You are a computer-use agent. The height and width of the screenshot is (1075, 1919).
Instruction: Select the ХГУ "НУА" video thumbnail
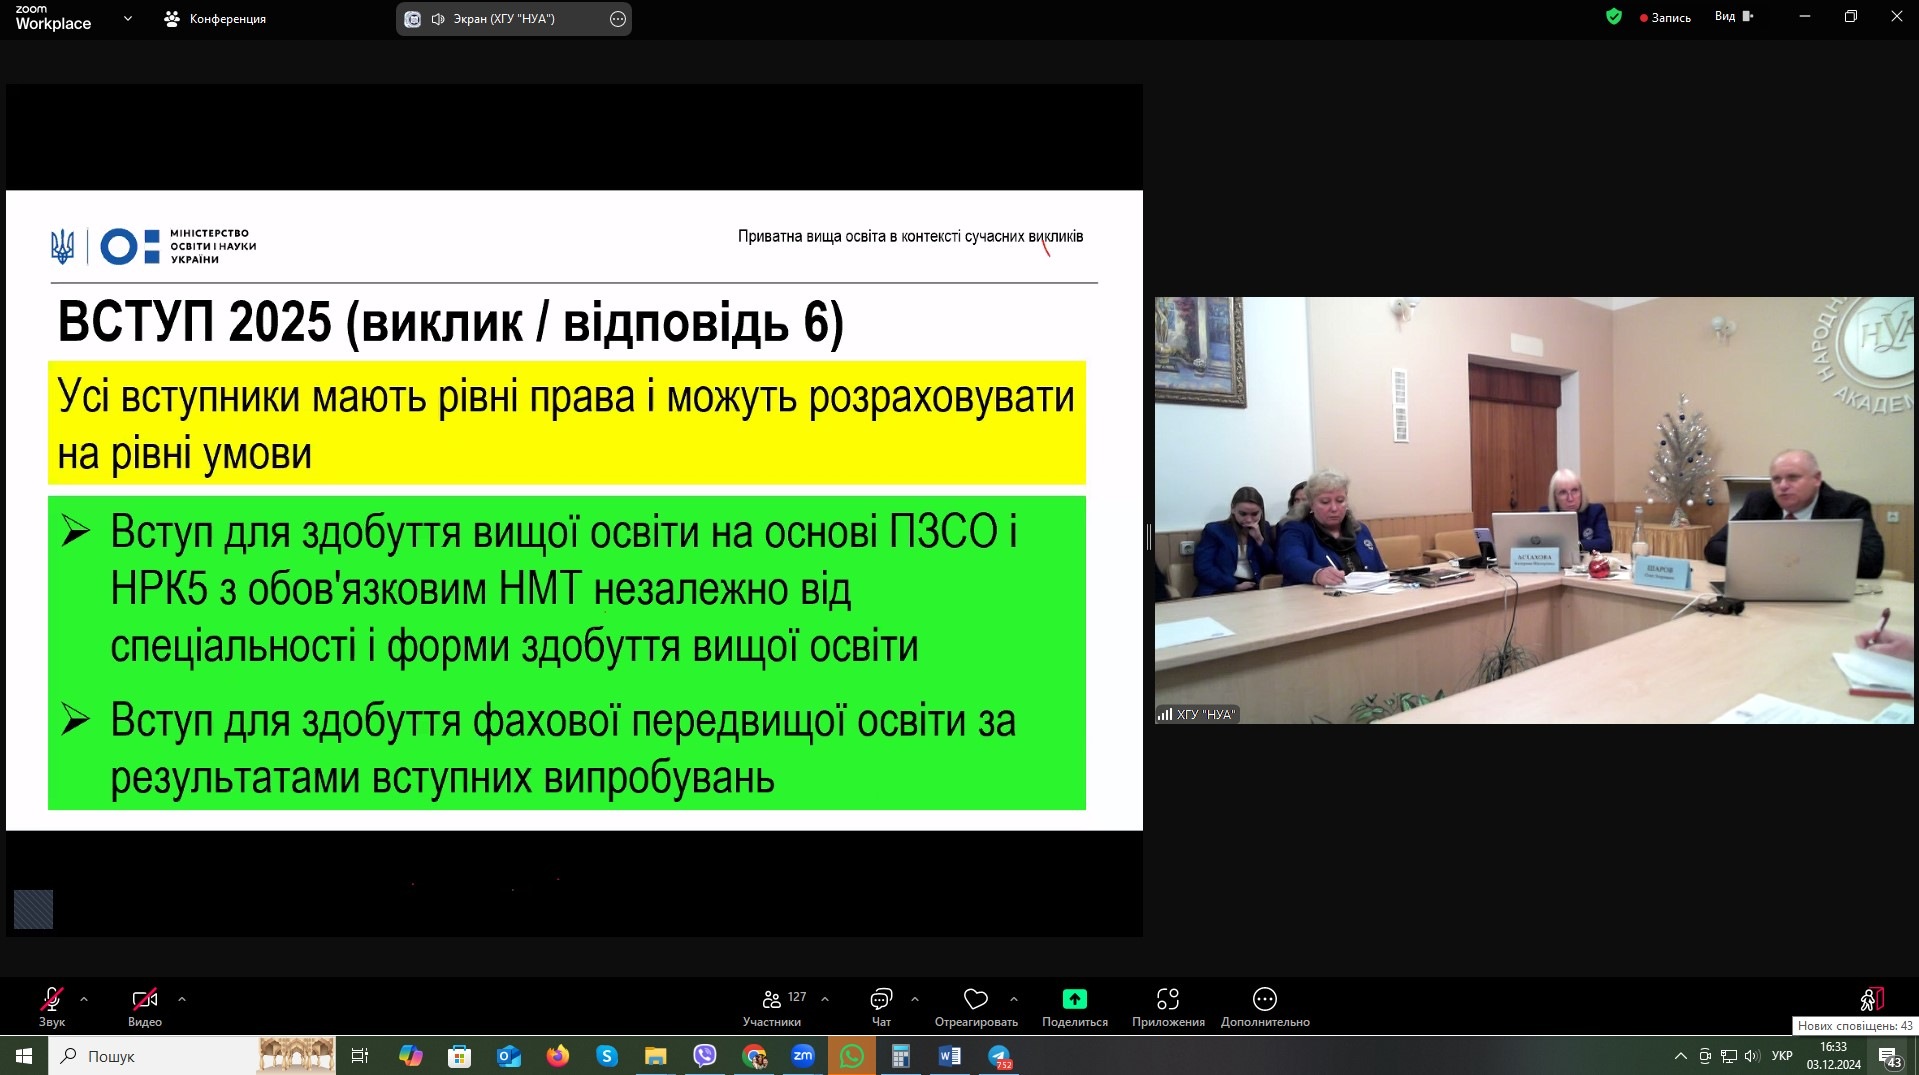1533,510
